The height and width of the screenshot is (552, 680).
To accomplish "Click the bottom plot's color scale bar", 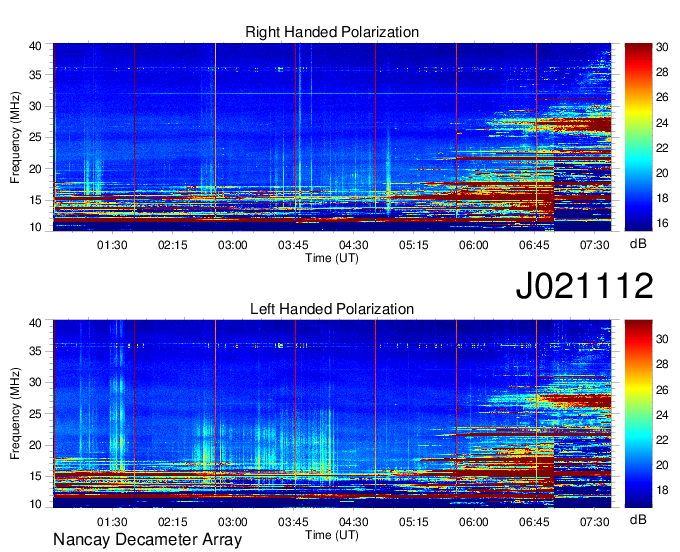I will point(638,413).
